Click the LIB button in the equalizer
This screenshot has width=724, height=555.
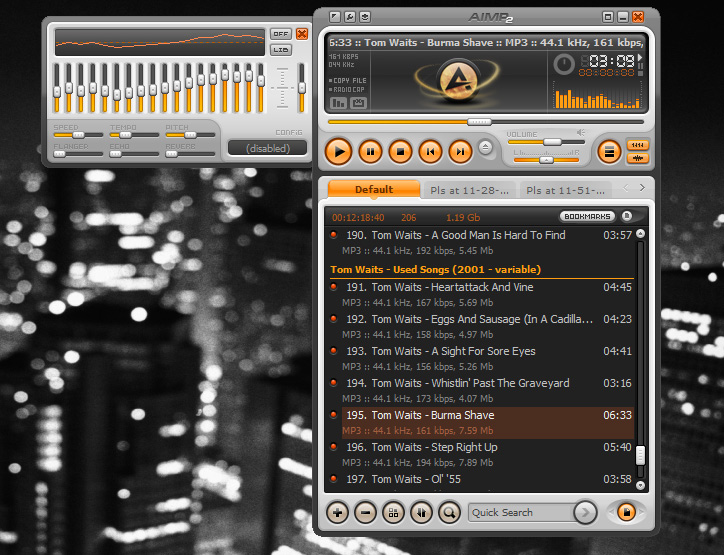pyautogui.click(x=280, y=49)
